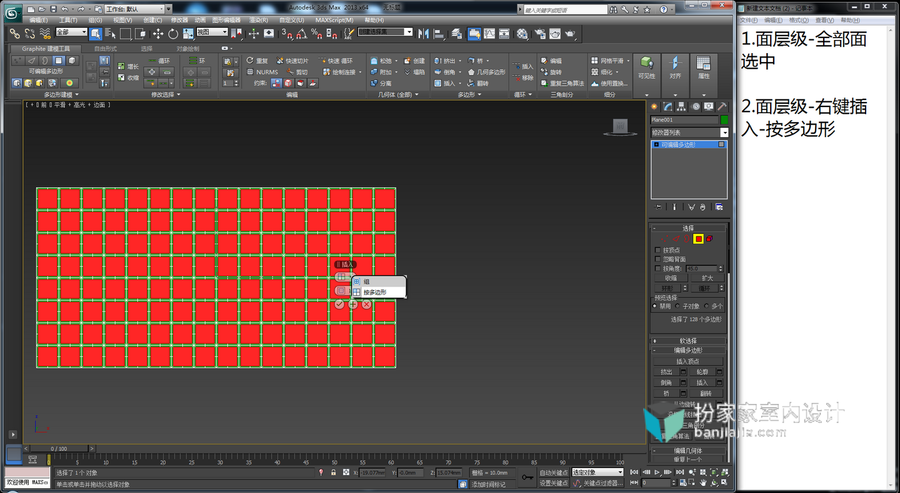
Task: Switch to the 自由形式 ribbon tab
Action: [x=105, y=49]
